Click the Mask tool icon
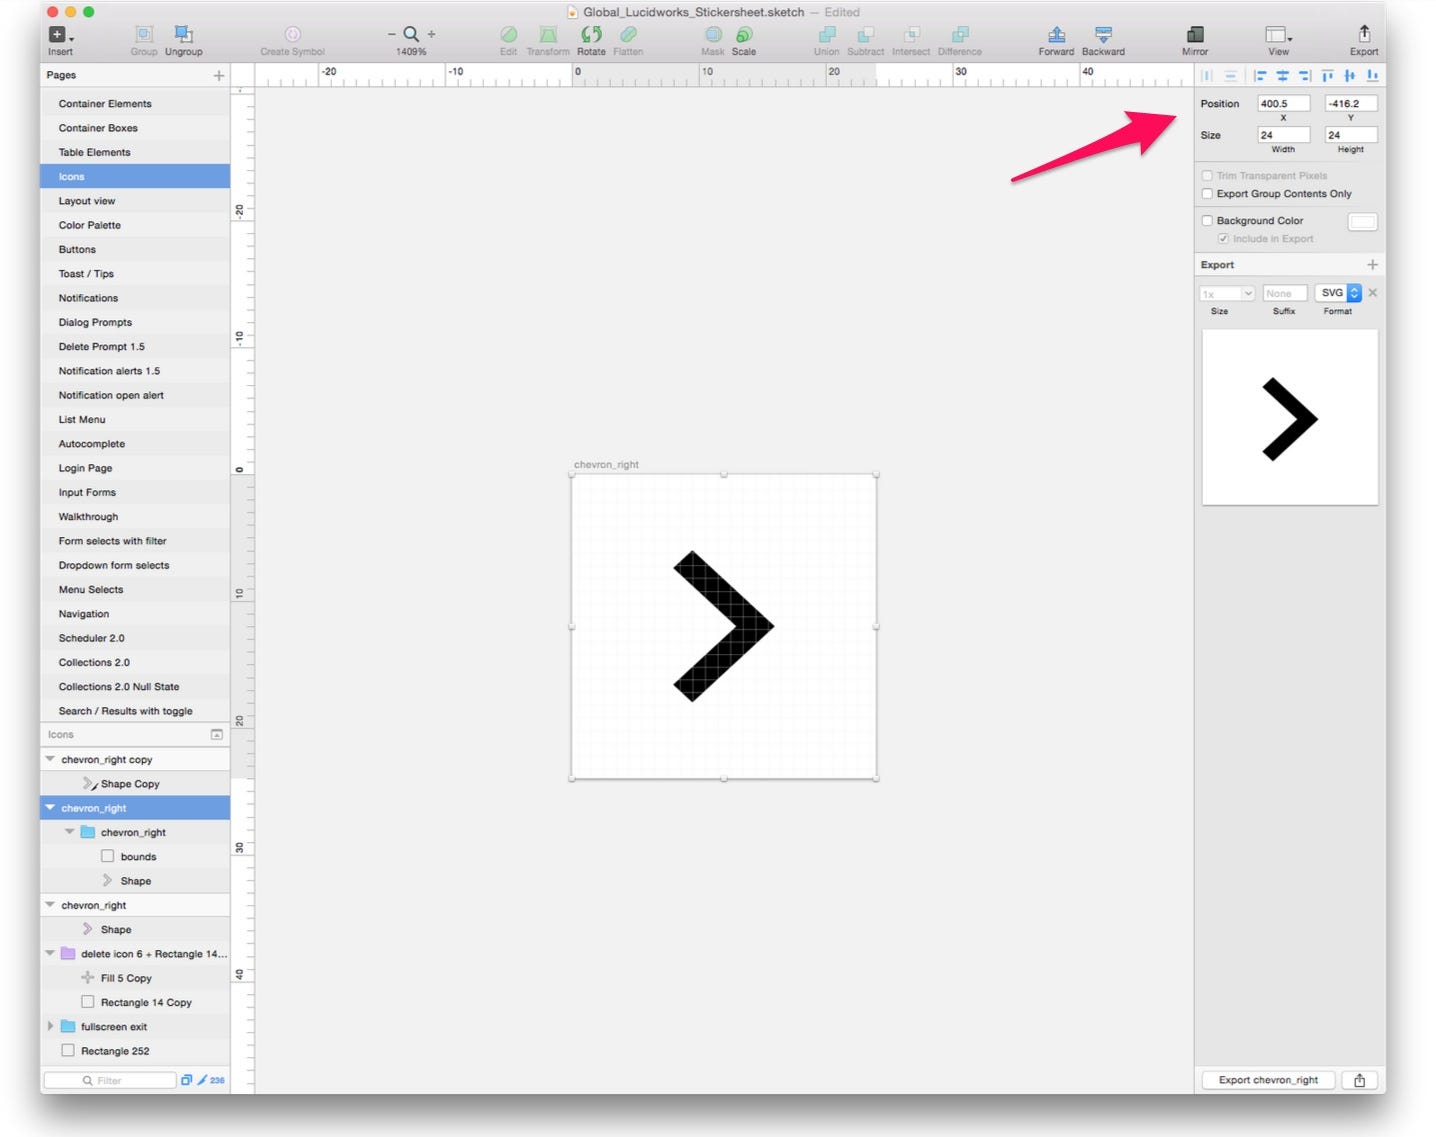 coord(713,35)
